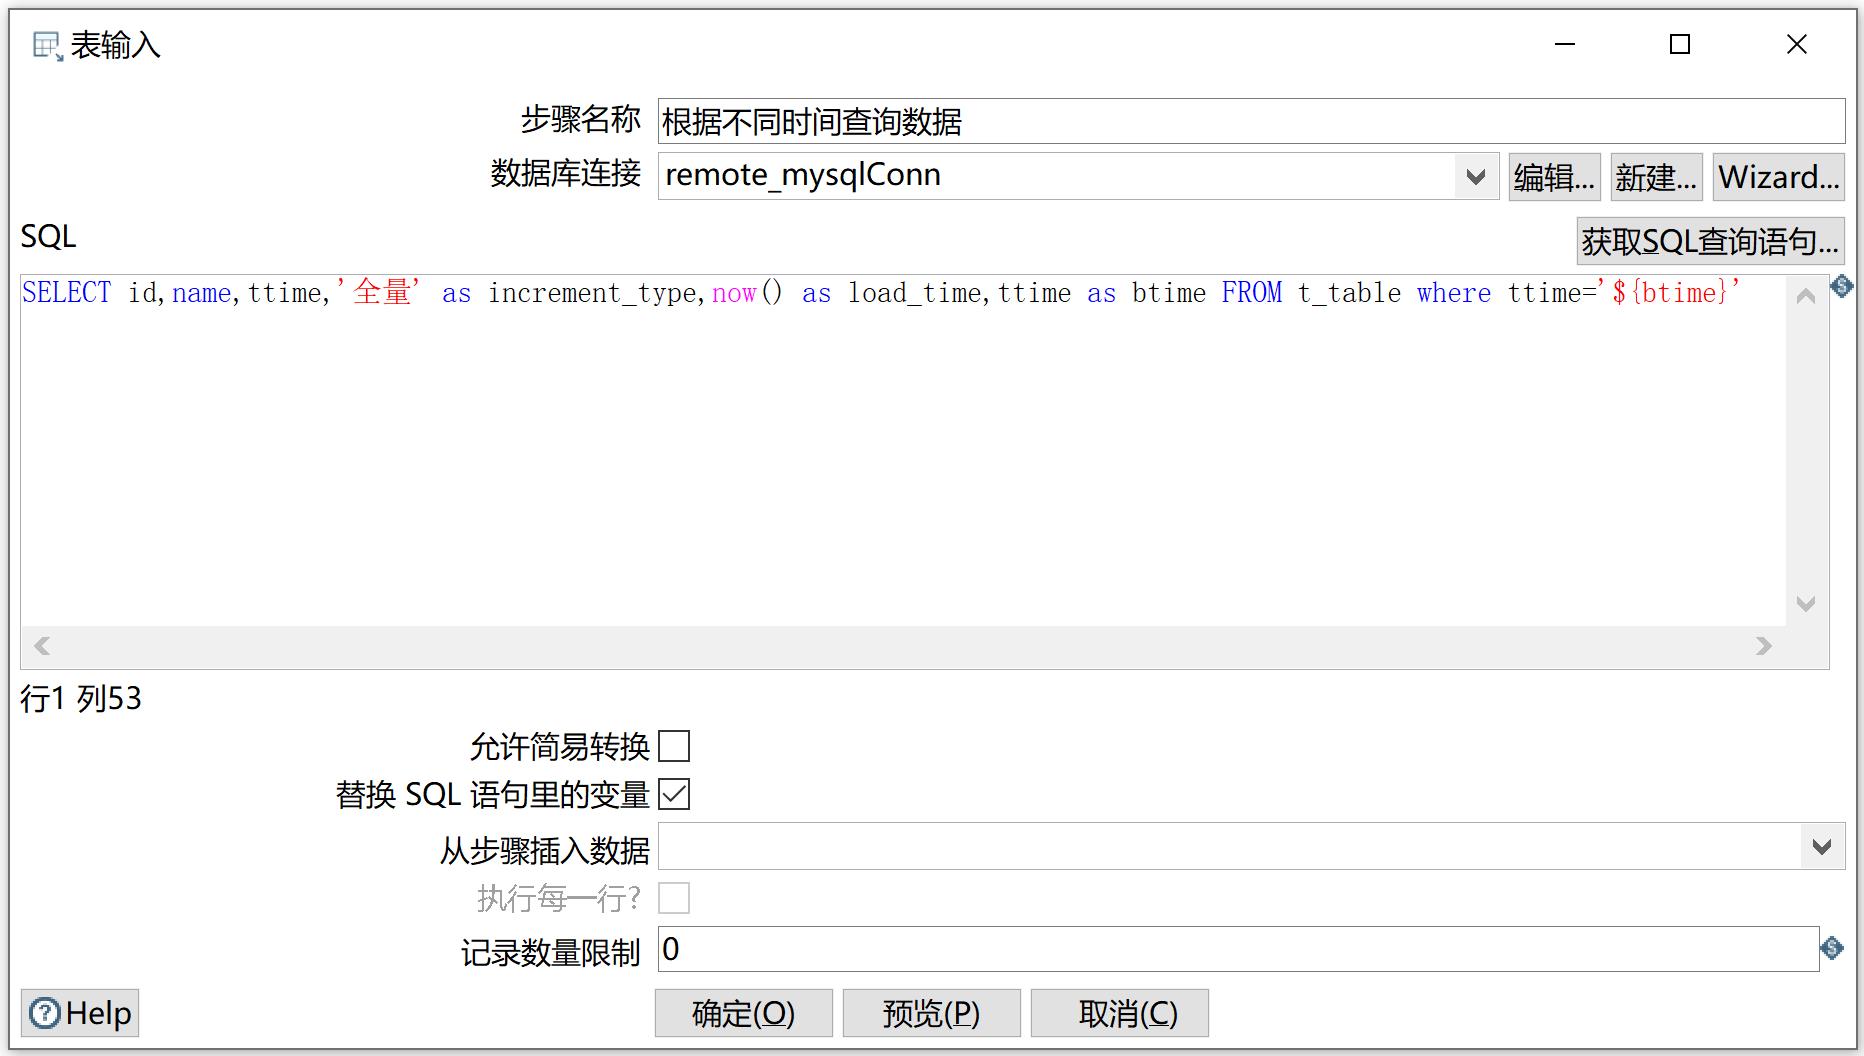Click SQL editor scroll right arrow
The width and height of the screenshot is (1864, 1056).
(x=1764, y=646)
